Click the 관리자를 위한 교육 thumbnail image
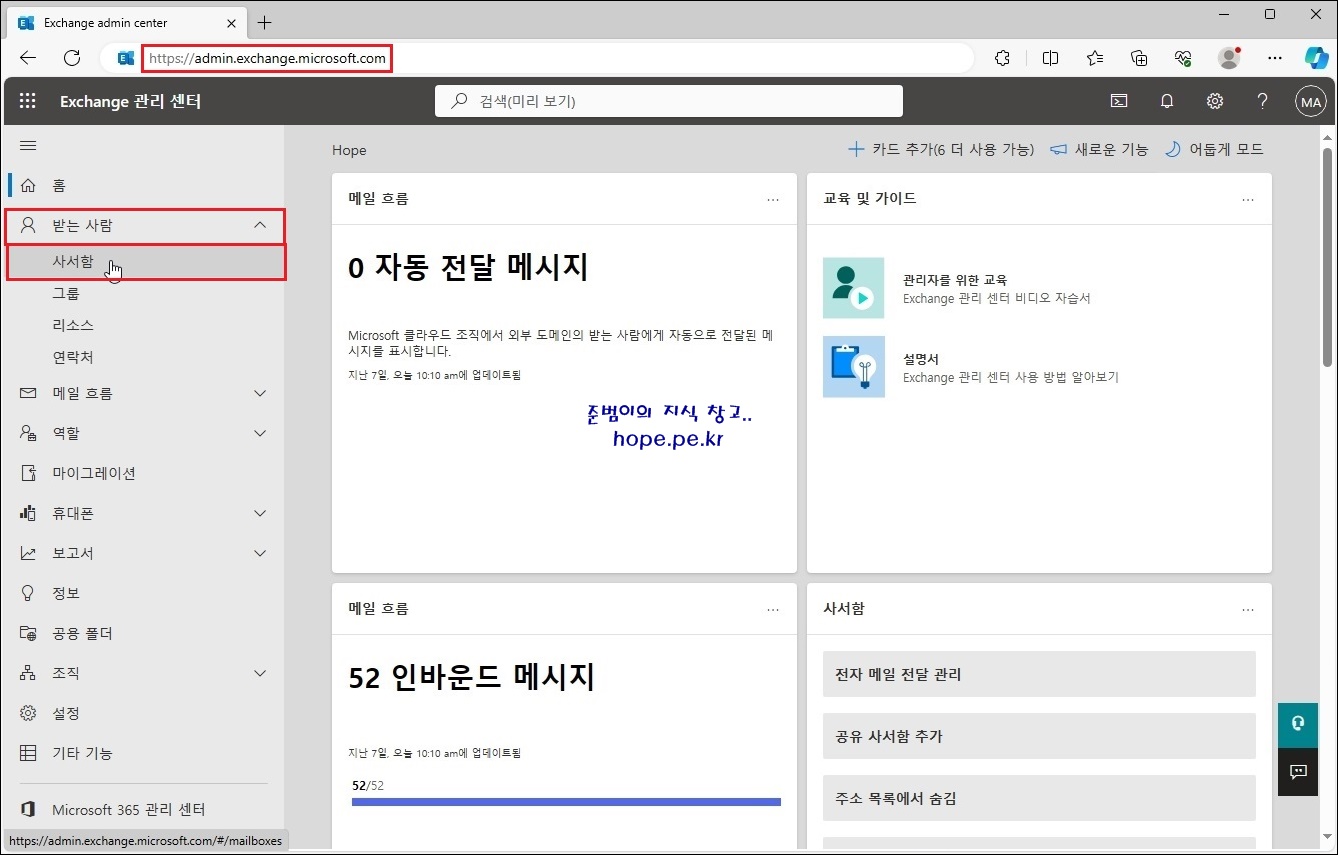Image resolution: width=1338 pixels, height=855 pixels. [854, 288]
